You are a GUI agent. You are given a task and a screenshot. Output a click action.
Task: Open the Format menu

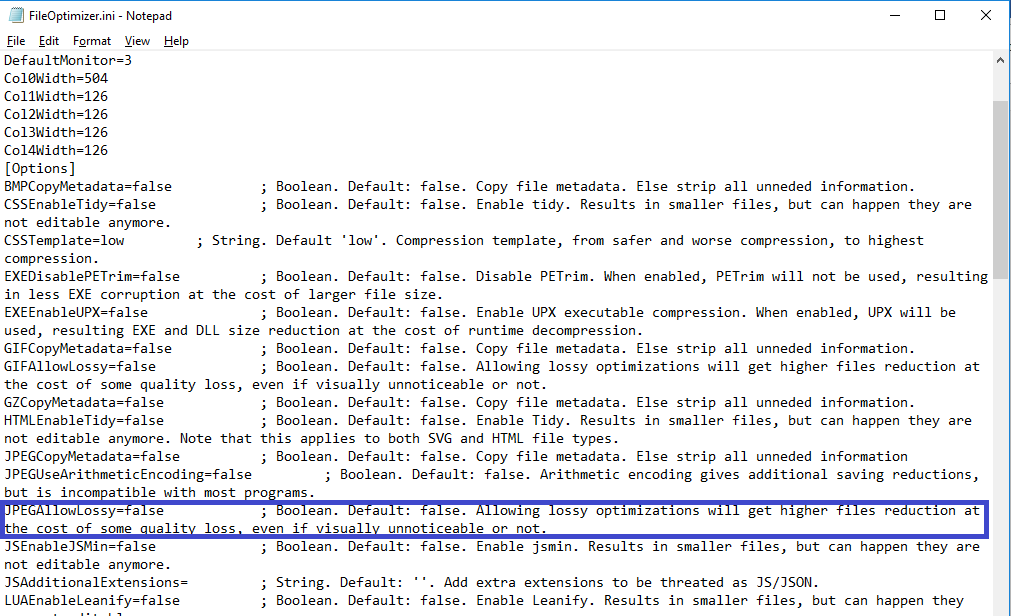tap(92, 41)
